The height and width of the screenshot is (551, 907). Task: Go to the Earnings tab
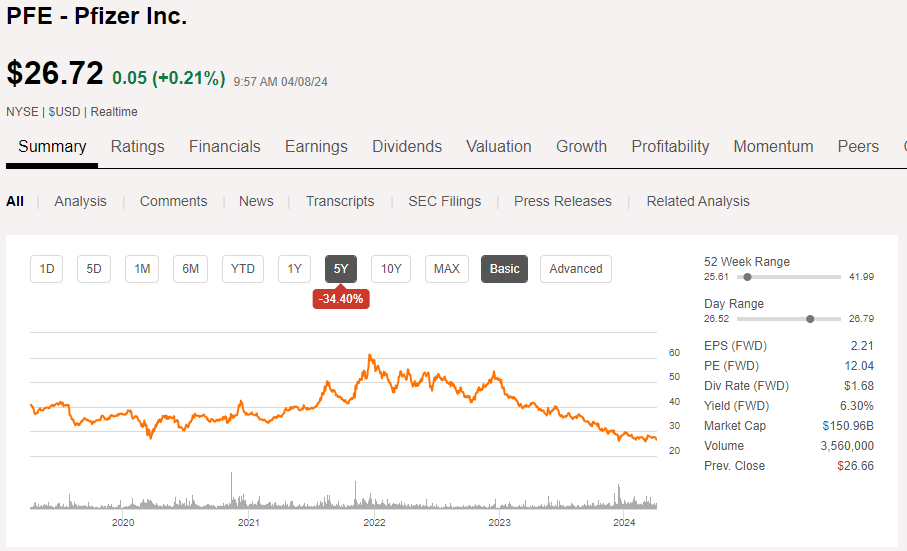point(316,147)
